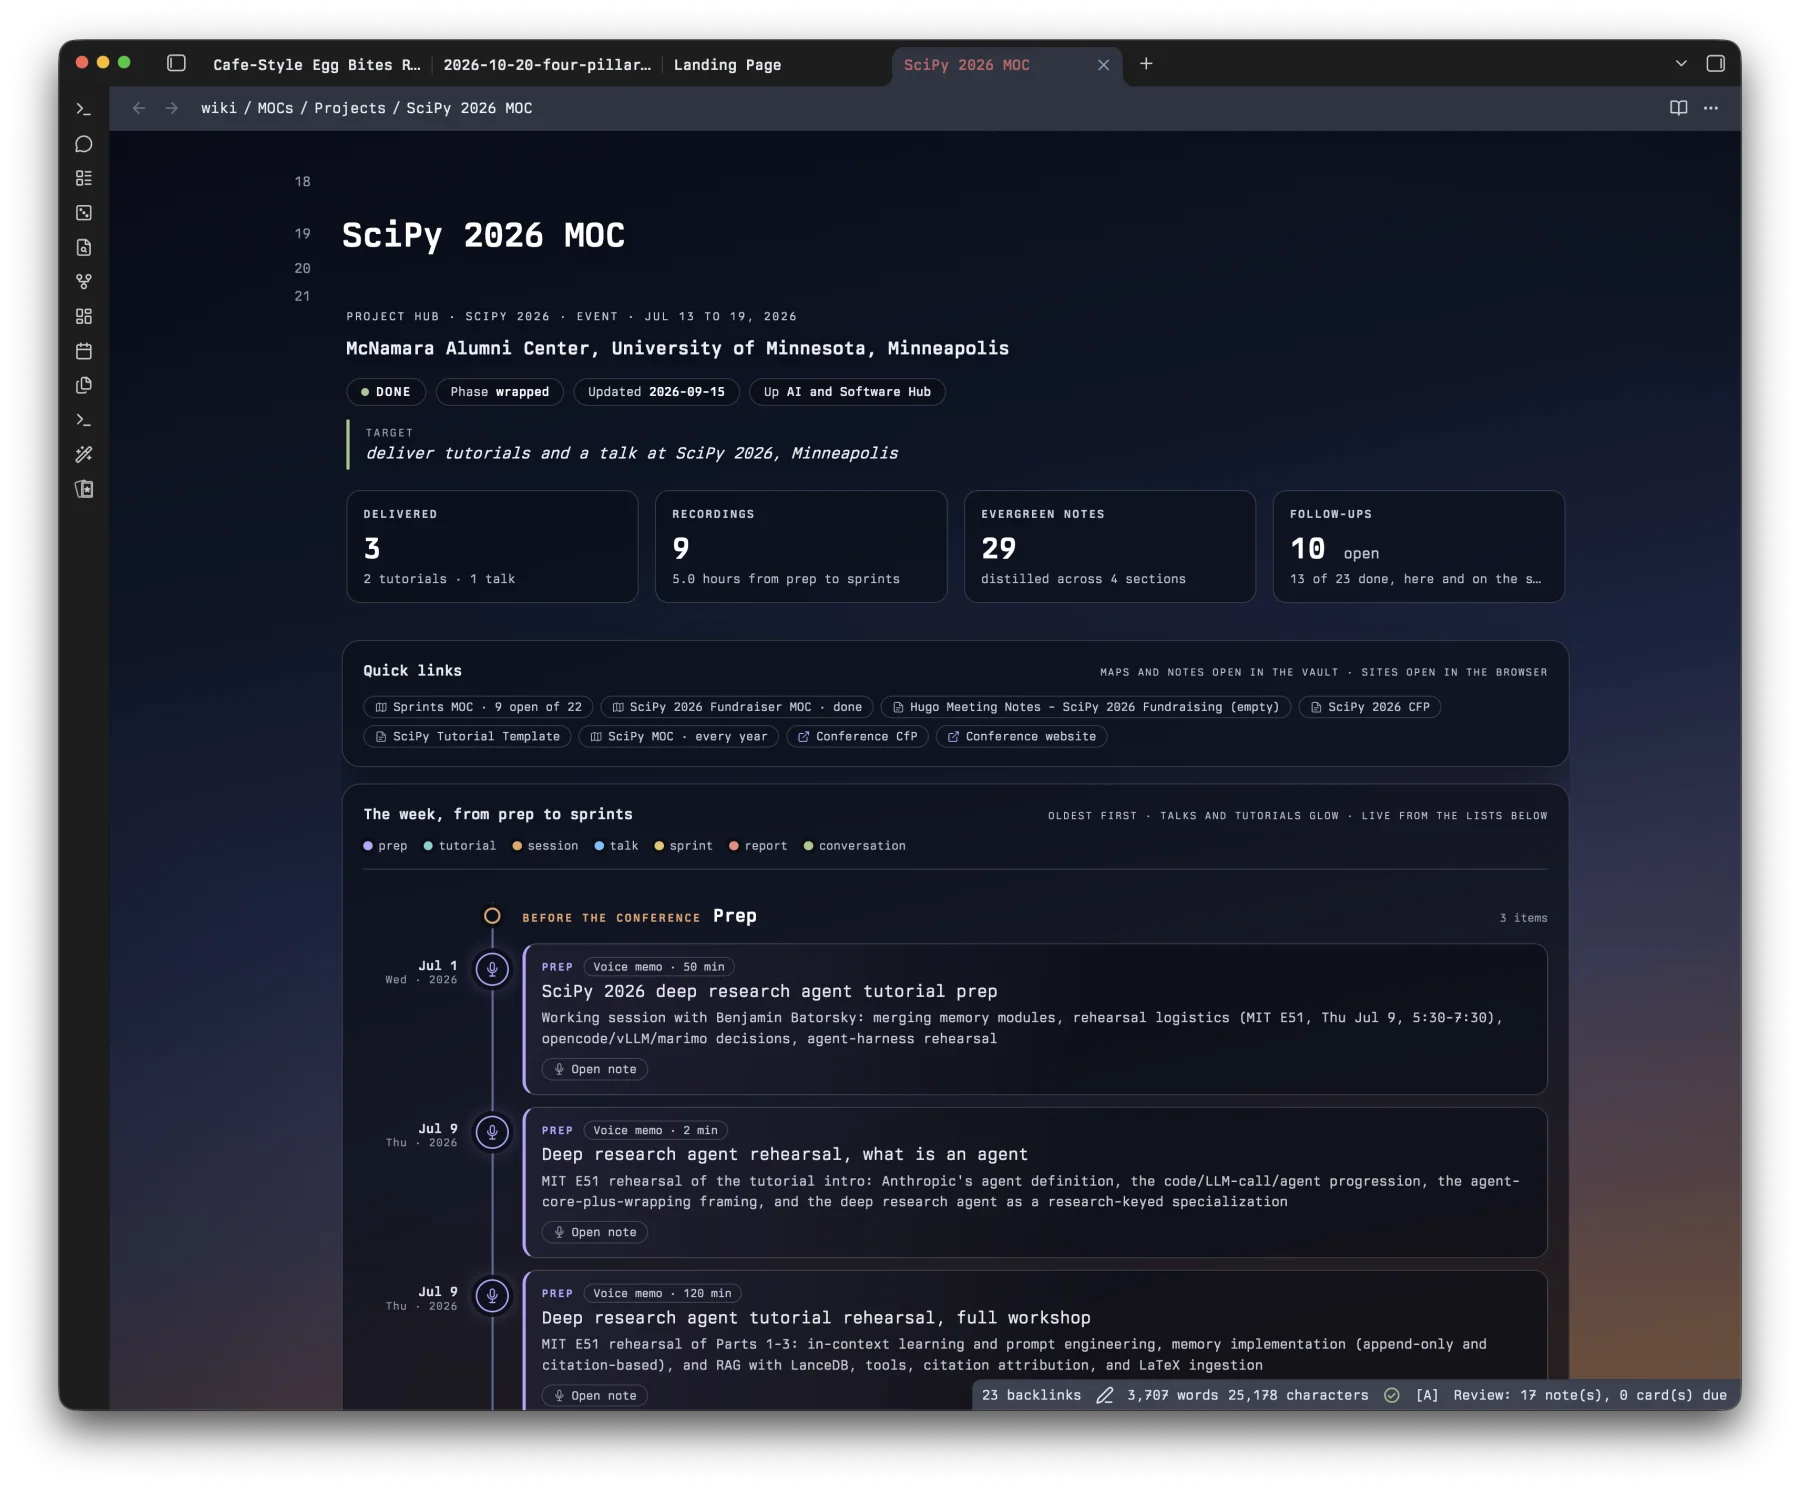1800x1488 pixels.
Task: Open SciPy MOC every year link
Action: [x=679, y=737]
